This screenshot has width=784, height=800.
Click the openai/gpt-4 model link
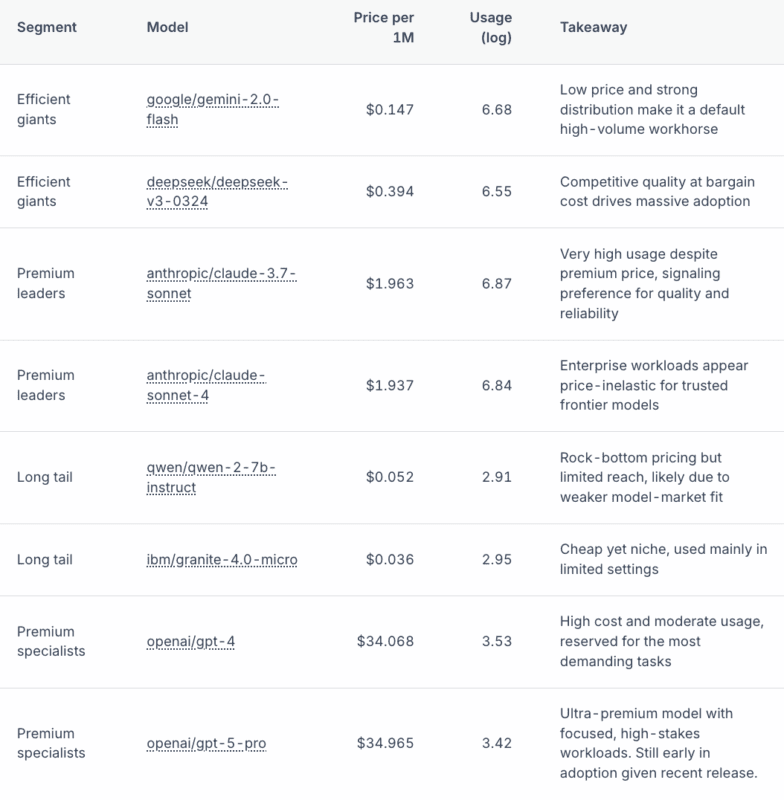click(191, 641)
